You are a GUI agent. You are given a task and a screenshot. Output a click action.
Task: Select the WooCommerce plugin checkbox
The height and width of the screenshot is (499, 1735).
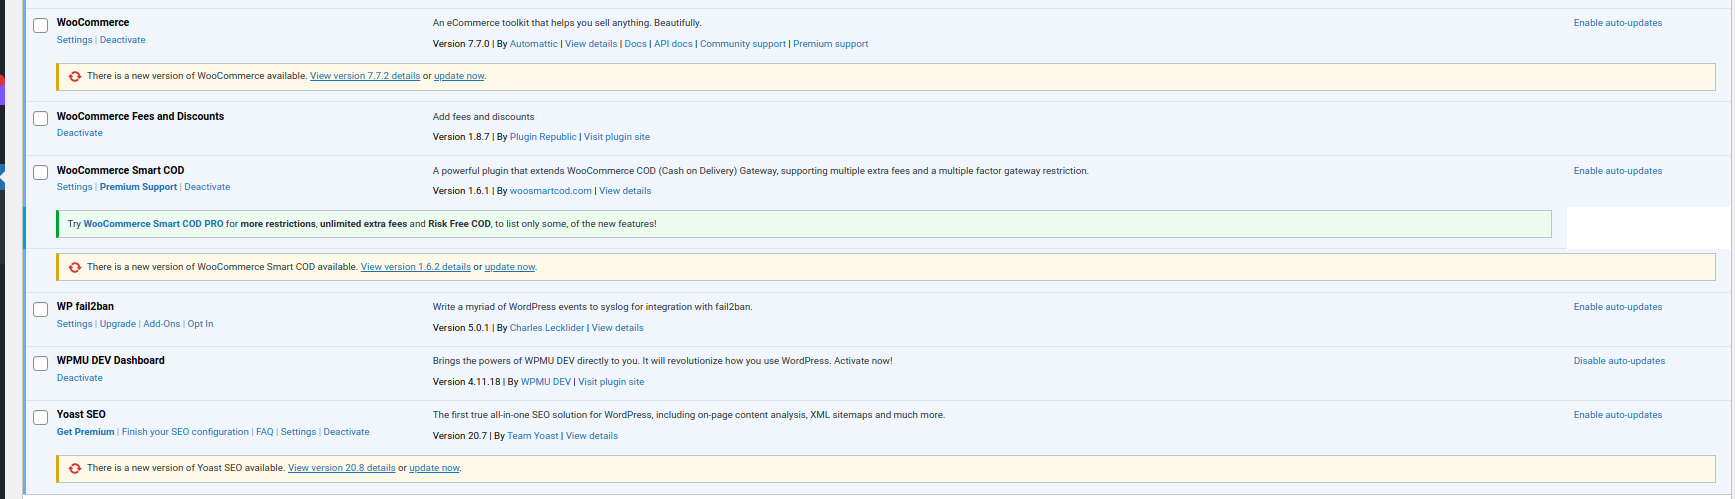[x=41, y=25]
